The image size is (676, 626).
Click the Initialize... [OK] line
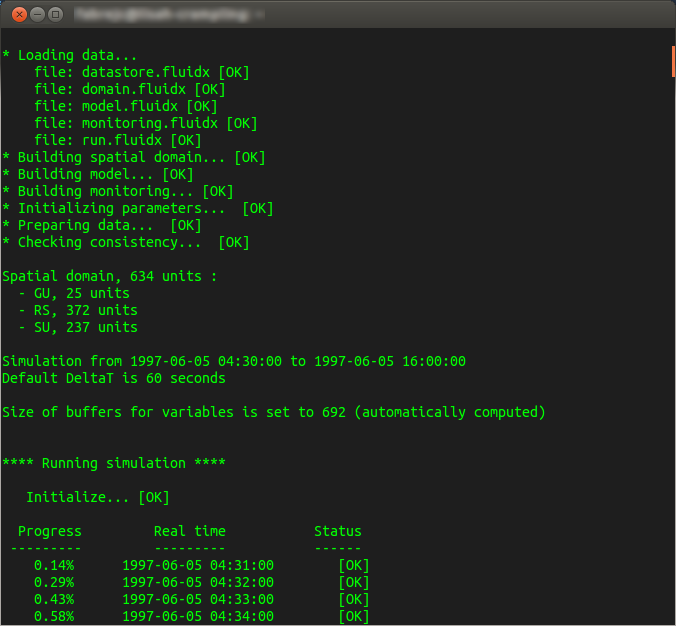click(98, 497)
